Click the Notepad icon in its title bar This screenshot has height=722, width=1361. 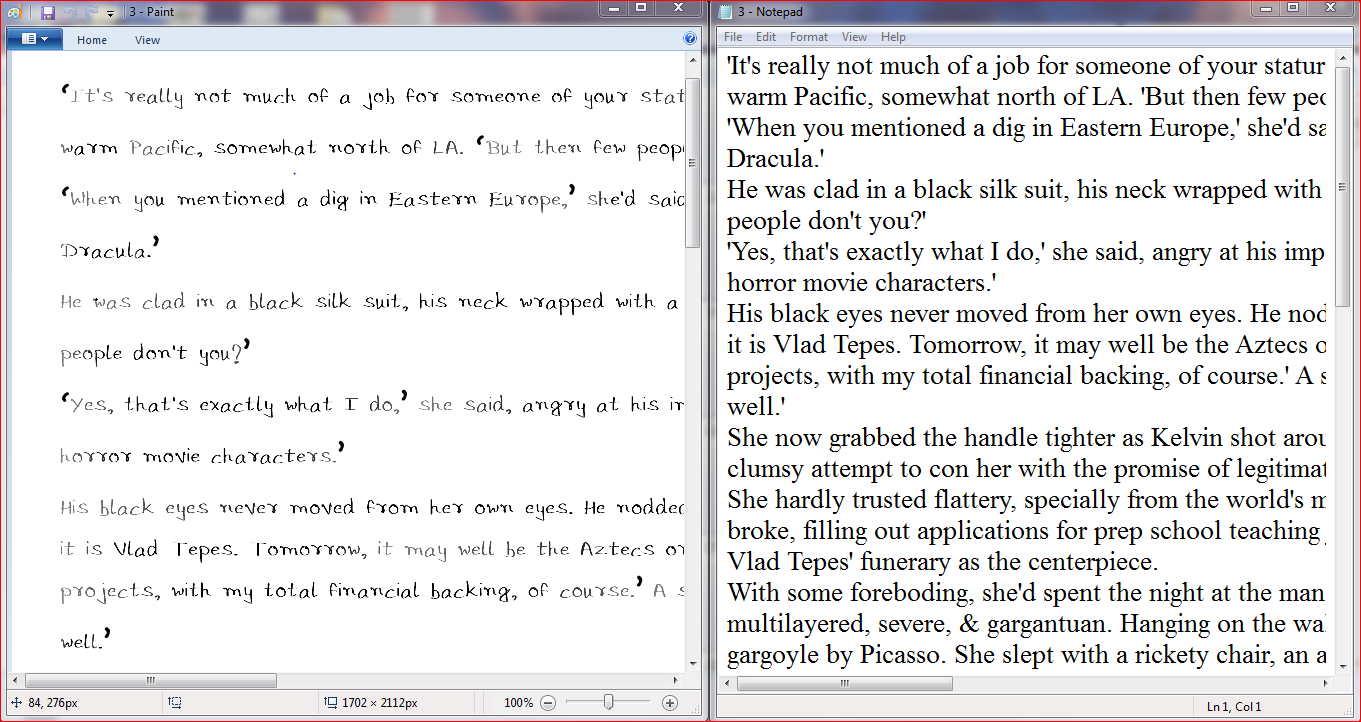726,12
